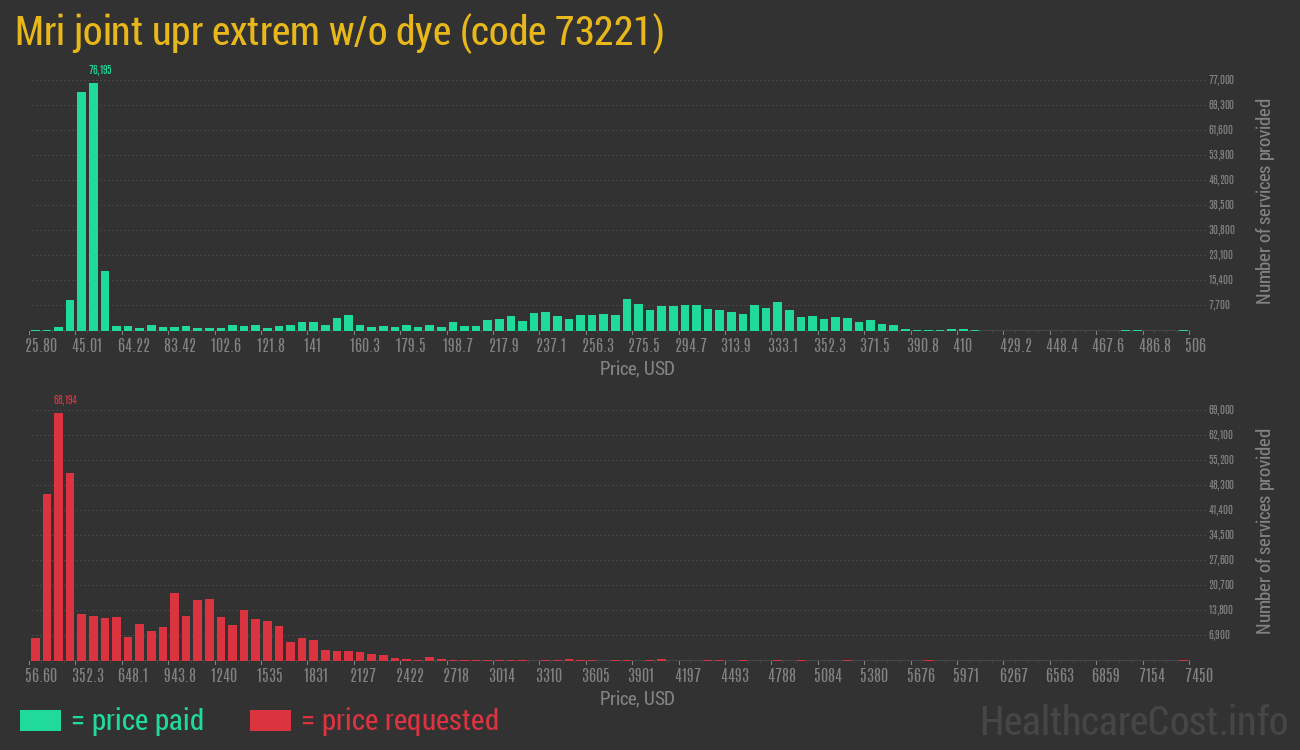Click the 1240 tick on lower x-axis
This screenshot has height=750, width=1300.
pos(224,676)
